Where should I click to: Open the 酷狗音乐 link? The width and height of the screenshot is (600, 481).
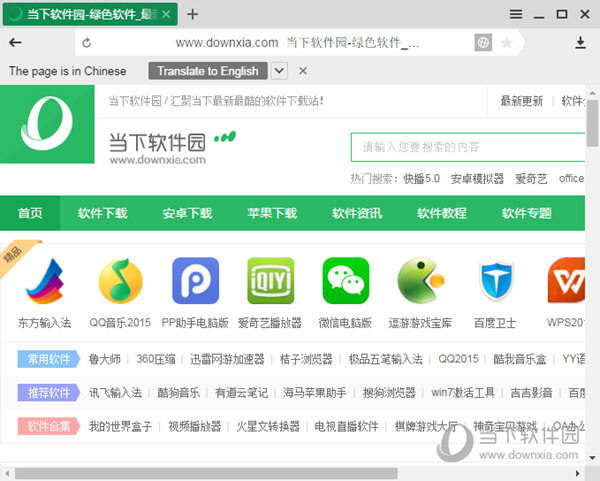[179, 393]
